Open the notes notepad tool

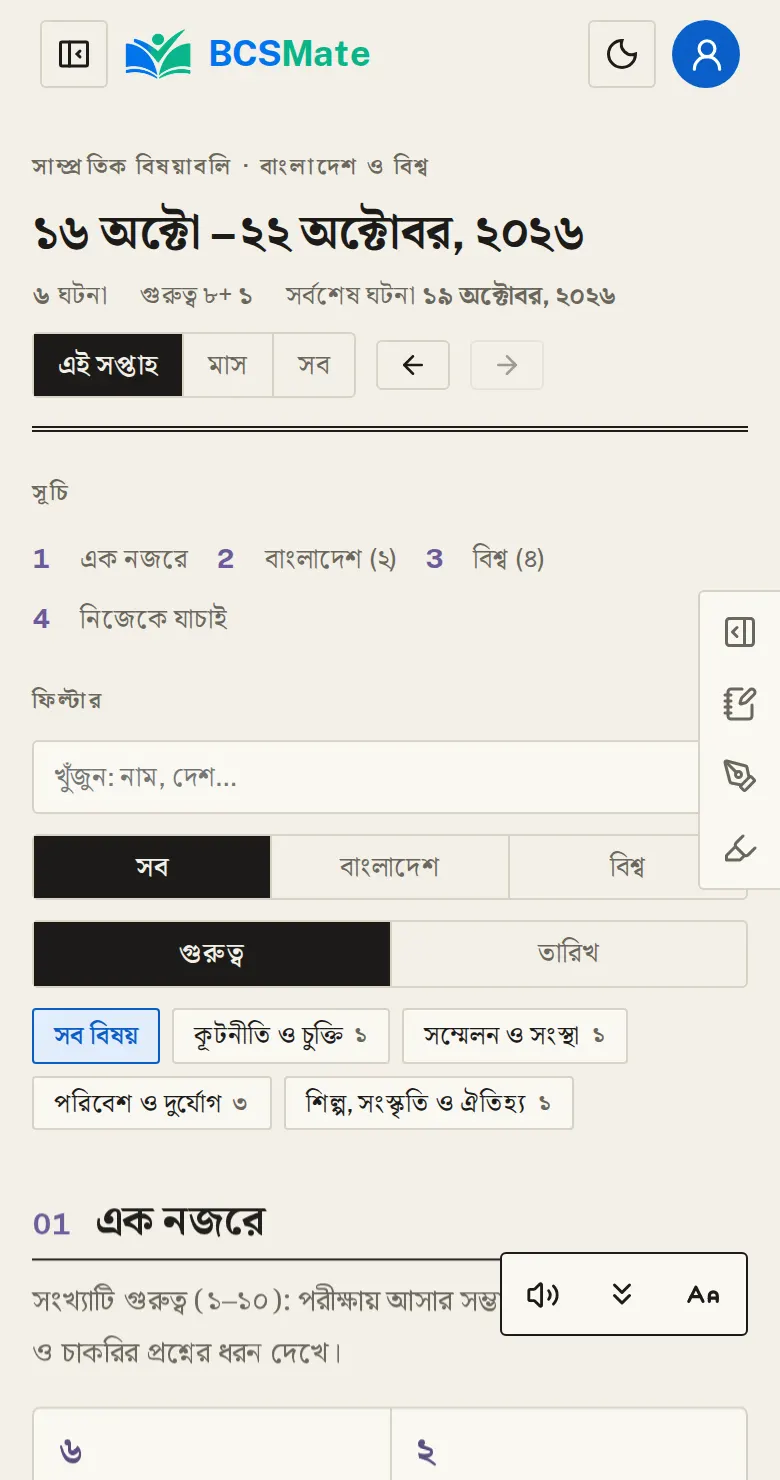tap(740, 704)
